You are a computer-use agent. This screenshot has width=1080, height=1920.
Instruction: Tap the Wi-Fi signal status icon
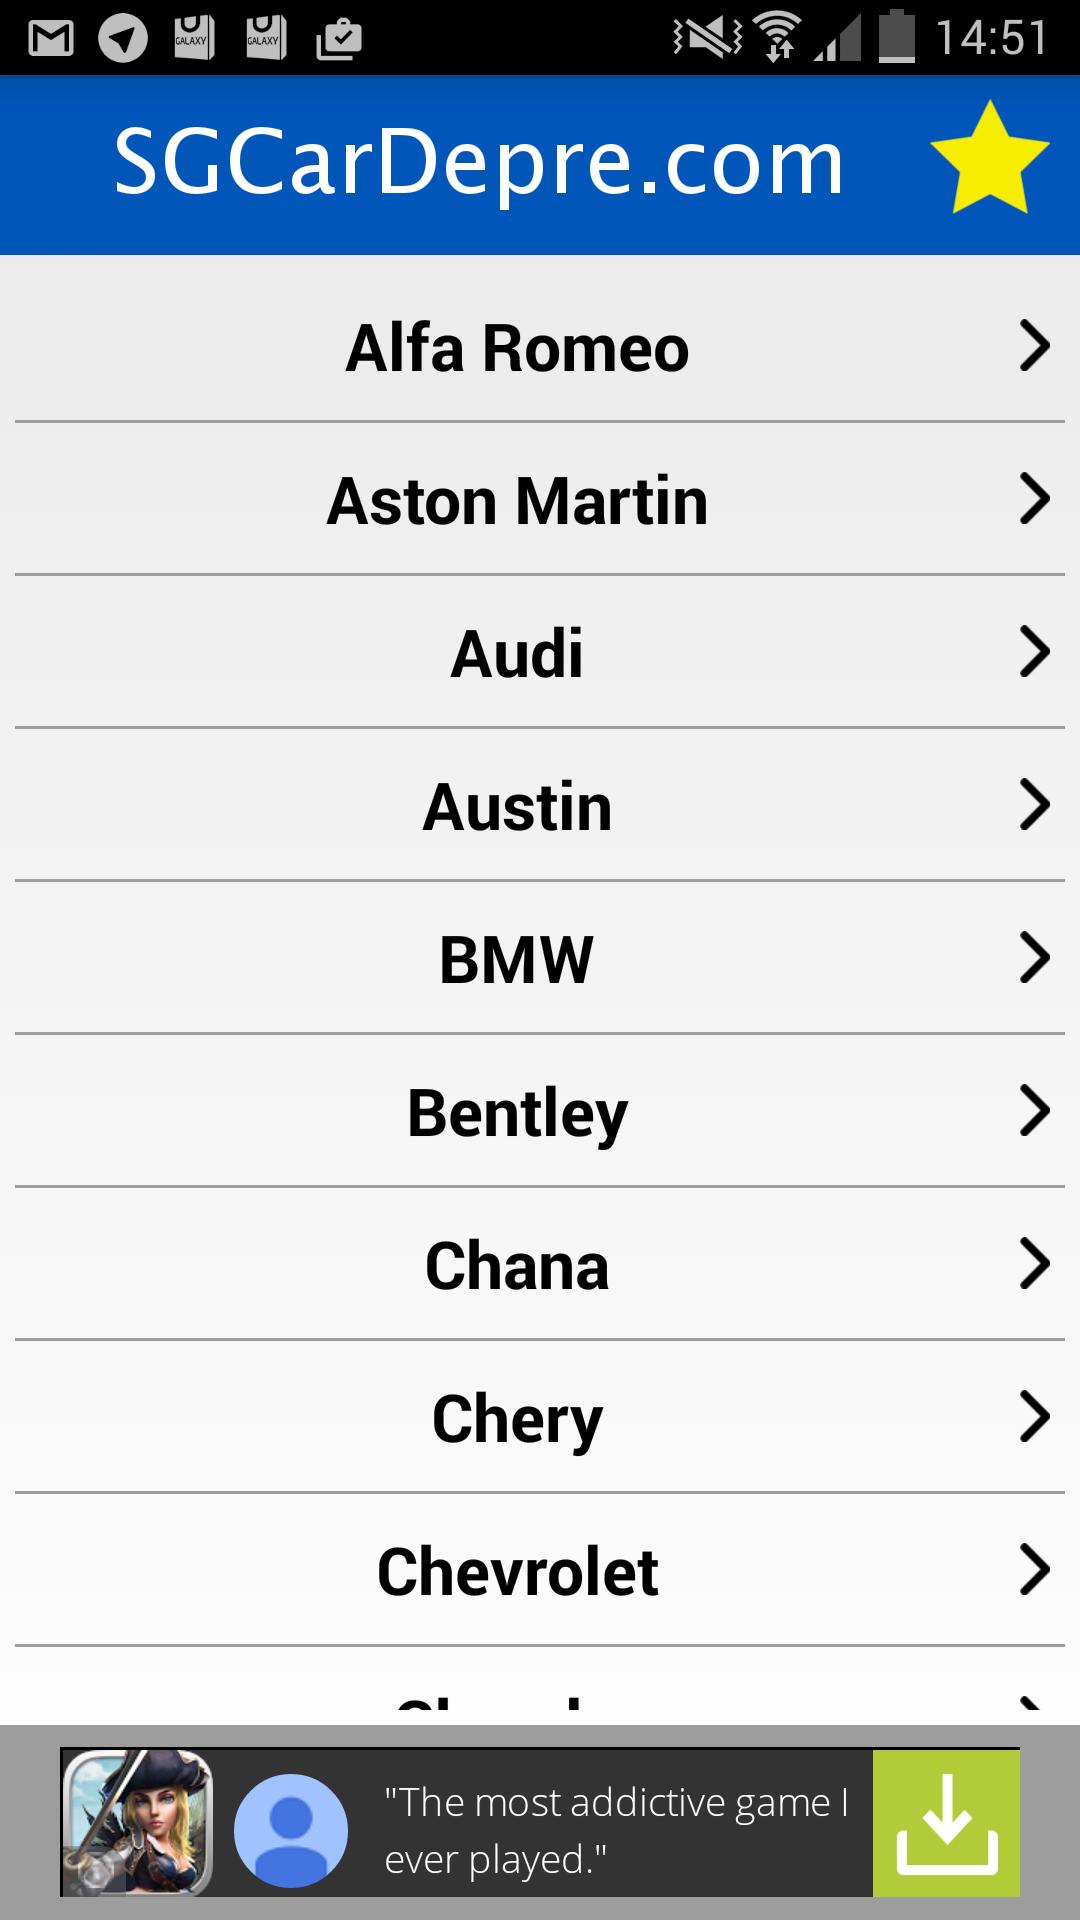(779, 38)
